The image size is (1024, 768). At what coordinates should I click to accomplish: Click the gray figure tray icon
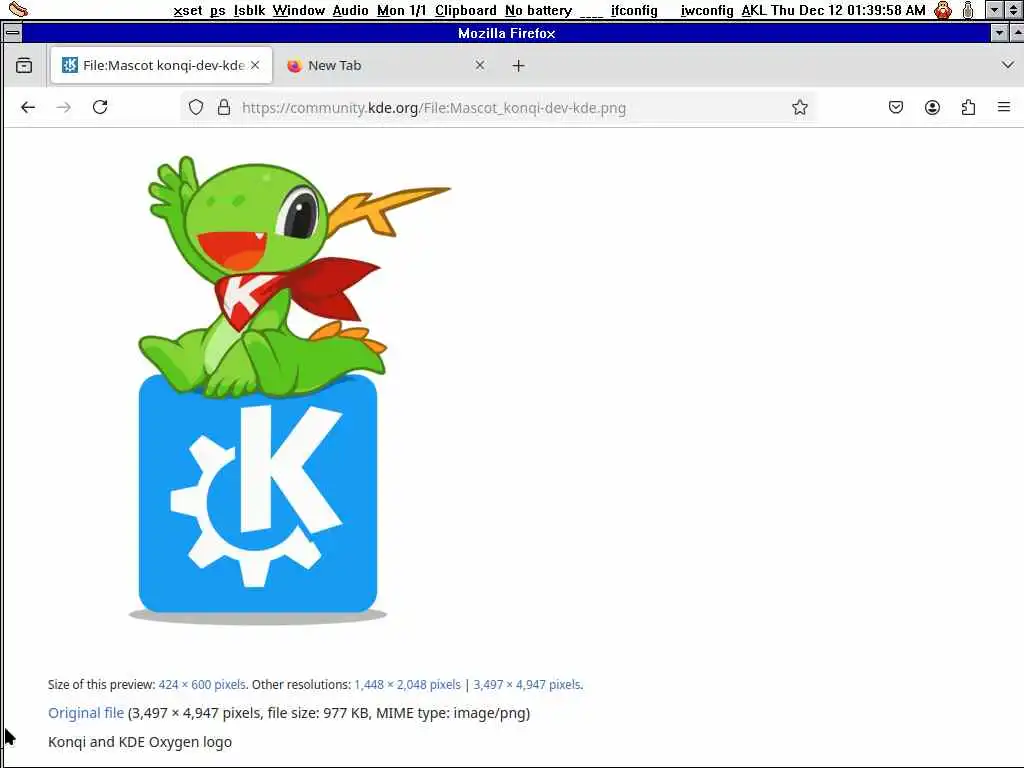coord(968,10)
